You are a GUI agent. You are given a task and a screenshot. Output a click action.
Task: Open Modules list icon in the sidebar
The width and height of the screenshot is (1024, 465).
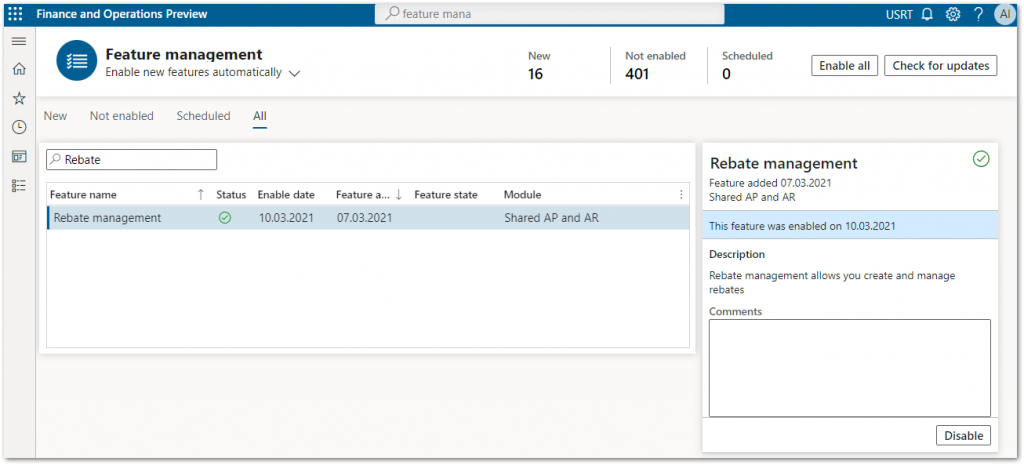point(19,185)
